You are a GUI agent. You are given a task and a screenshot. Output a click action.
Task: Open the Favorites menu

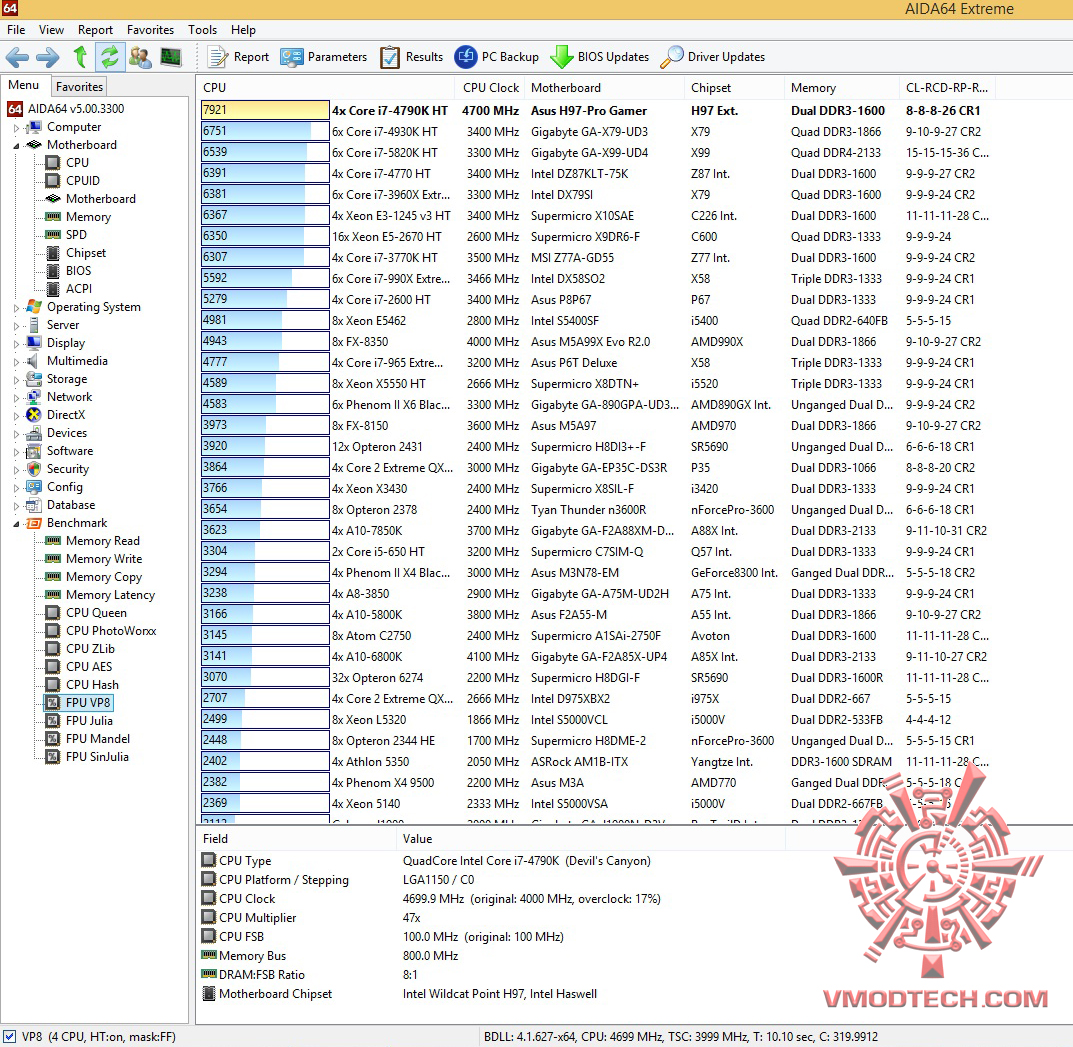[151, 30]
